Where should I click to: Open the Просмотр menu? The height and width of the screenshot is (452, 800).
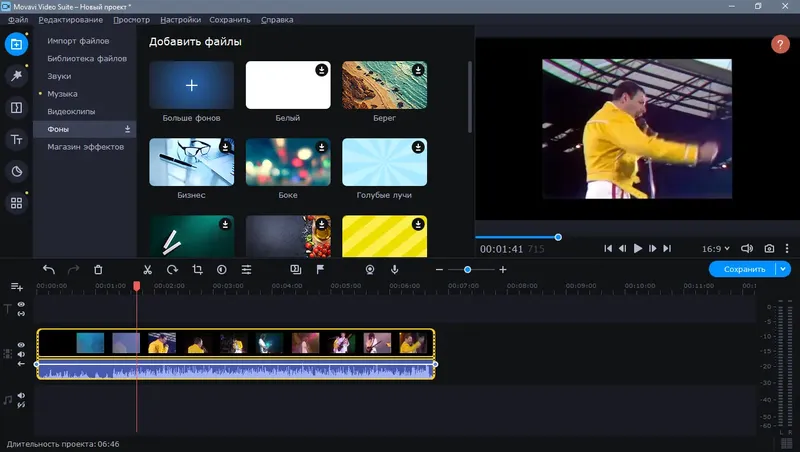point(132,19)
